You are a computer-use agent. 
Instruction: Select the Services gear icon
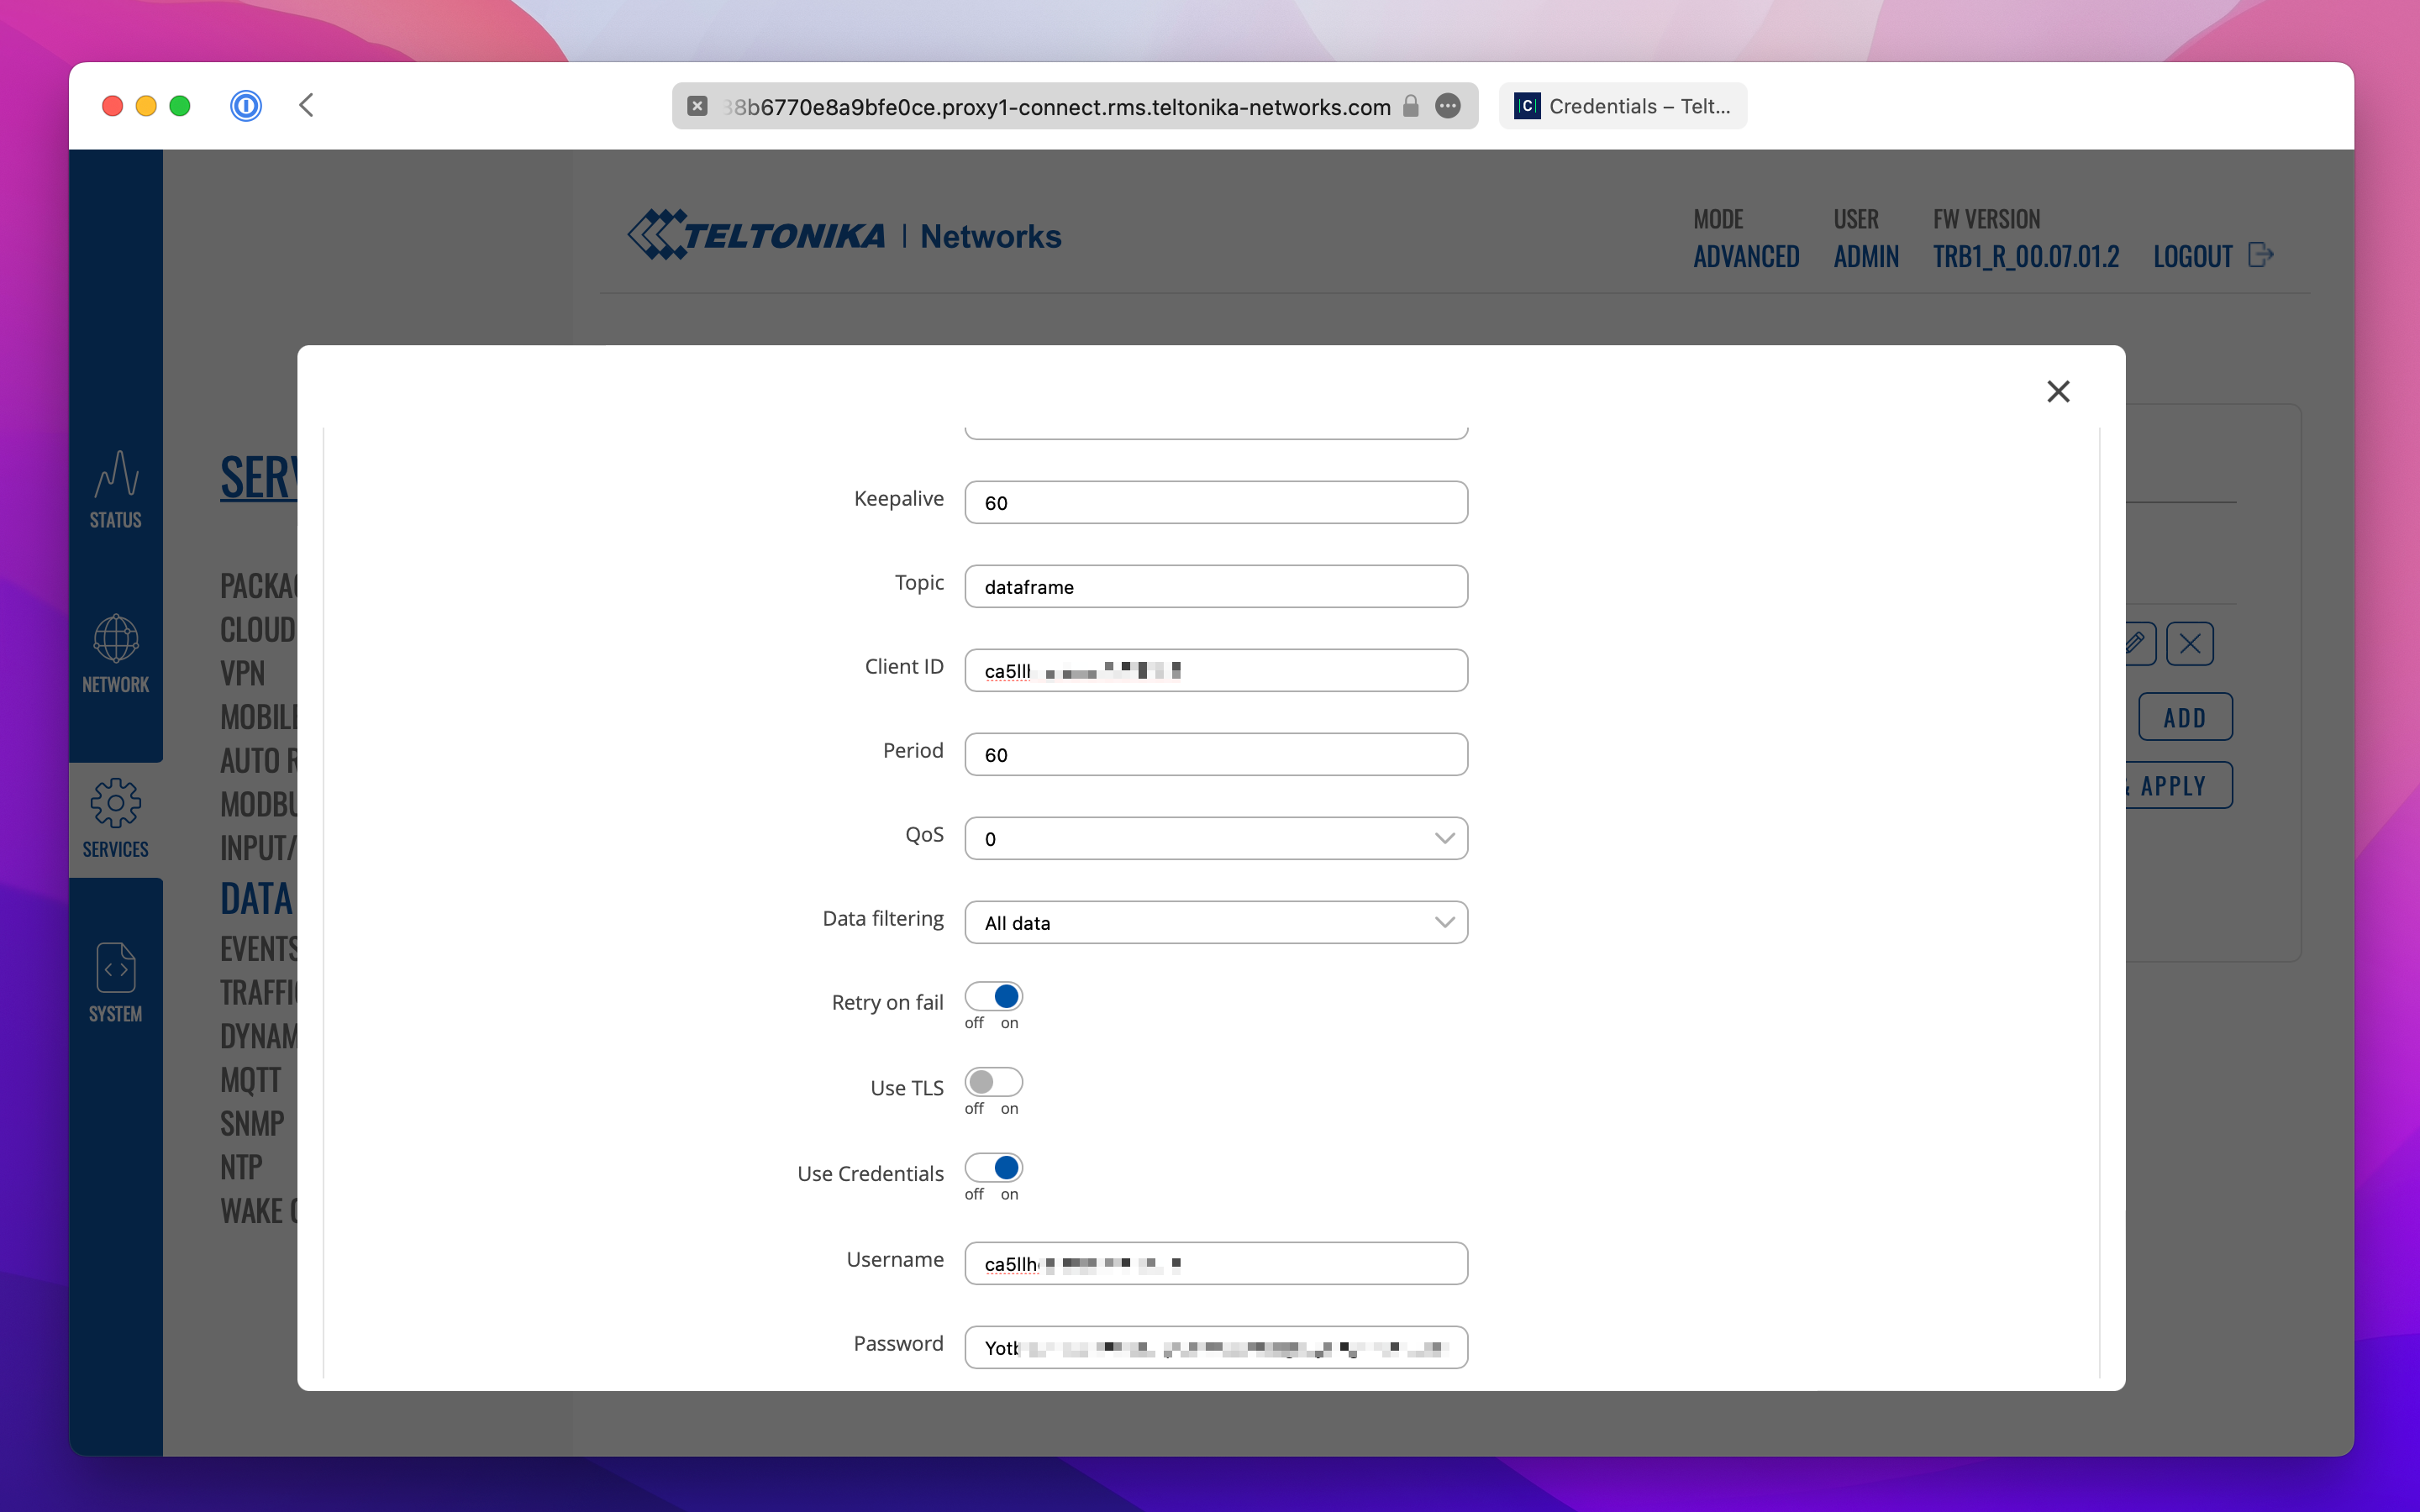tap(115, 817)
